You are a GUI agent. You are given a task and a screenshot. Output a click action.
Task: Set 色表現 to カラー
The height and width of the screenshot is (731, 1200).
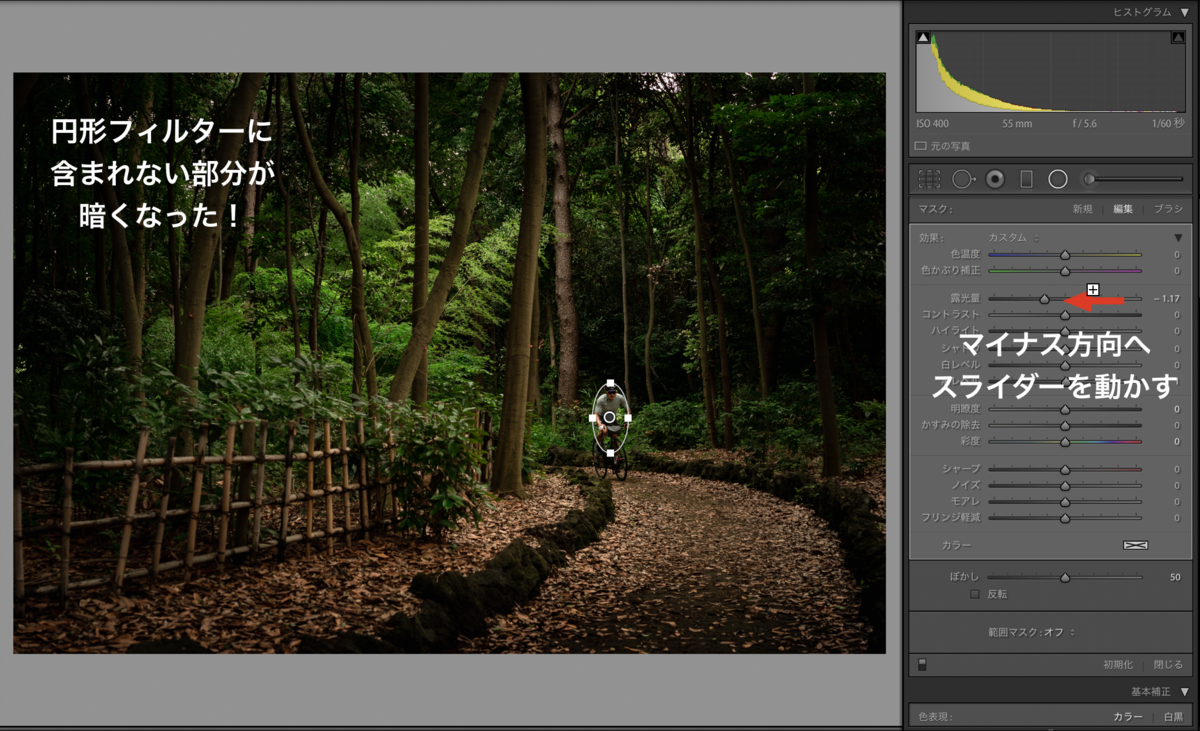point(1128,717)
